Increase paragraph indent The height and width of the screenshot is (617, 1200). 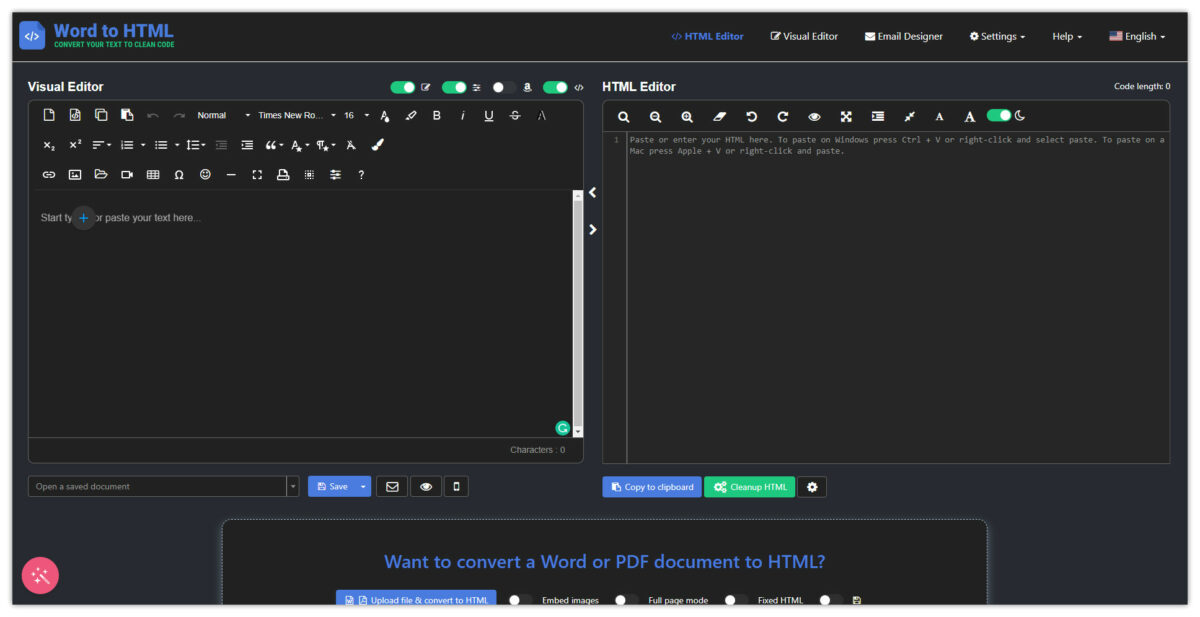pyautogui.click(x=247, y=145)
